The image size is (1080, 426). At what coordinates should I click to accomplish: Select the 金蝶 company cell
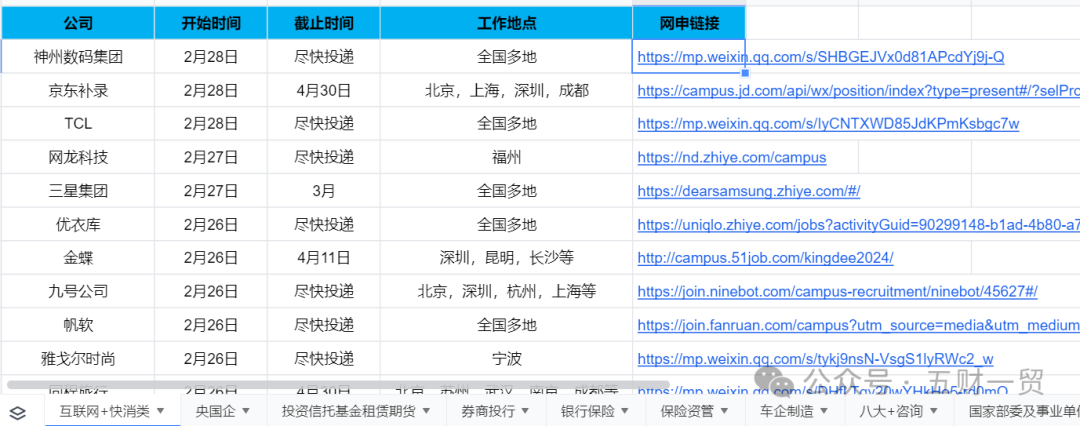78,258
